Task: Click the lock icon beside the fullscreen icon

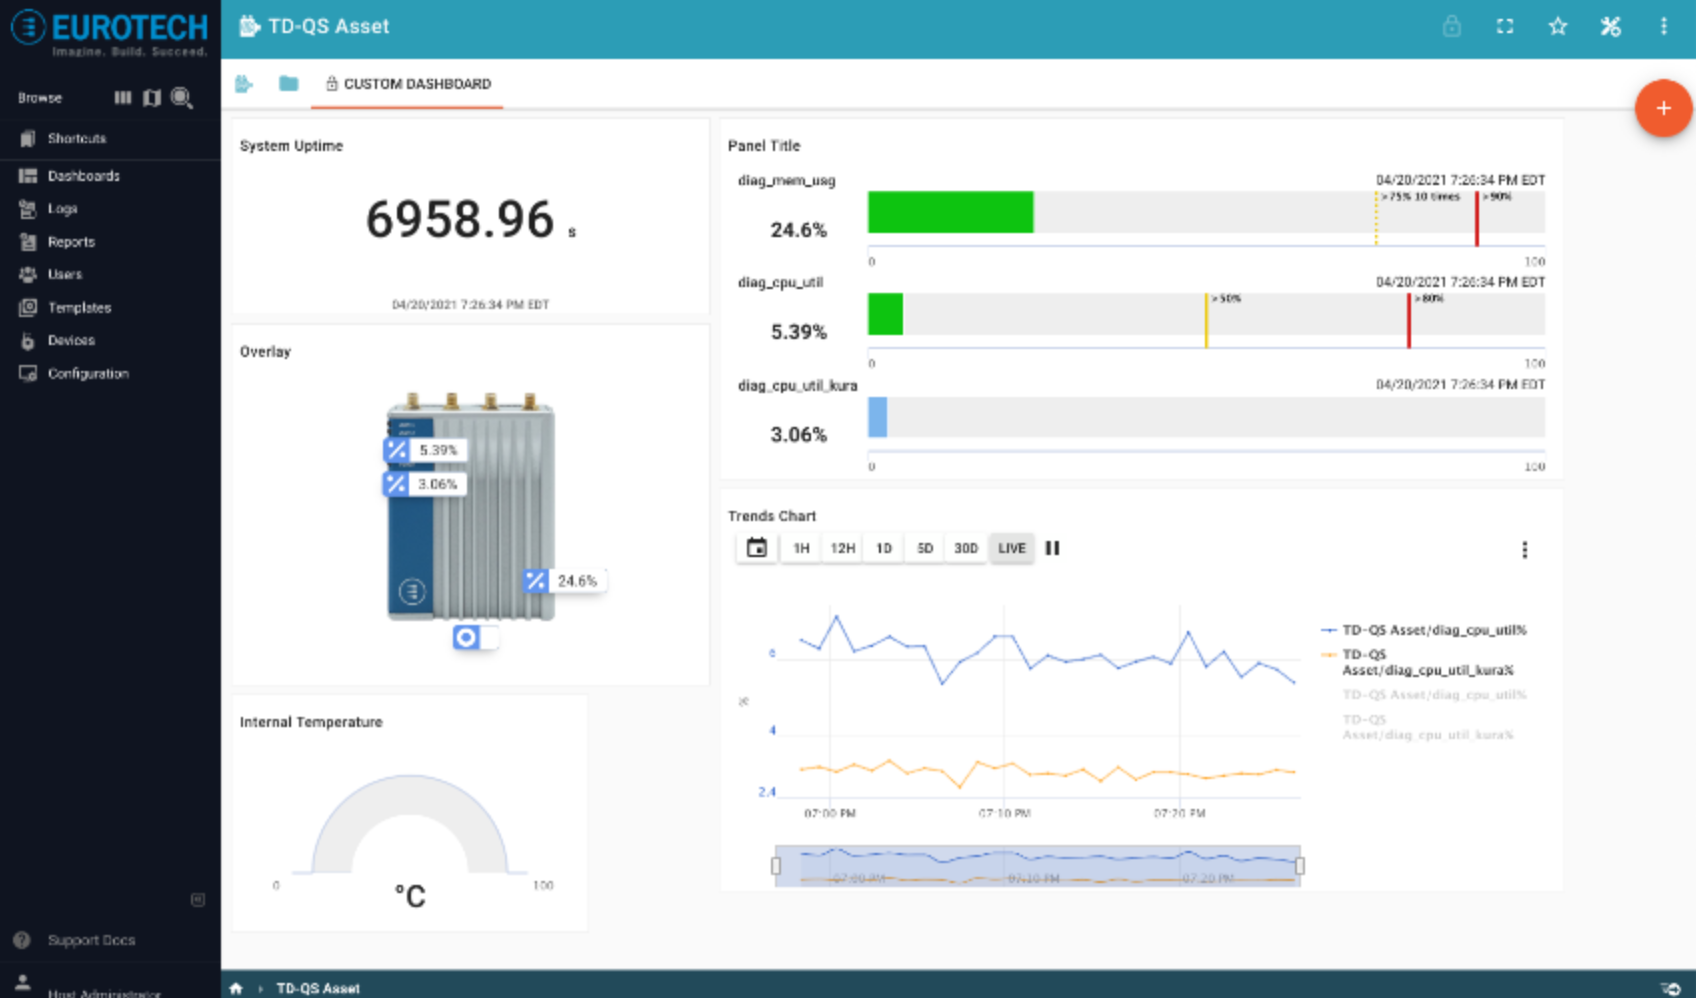Action: pos(1452,27)
